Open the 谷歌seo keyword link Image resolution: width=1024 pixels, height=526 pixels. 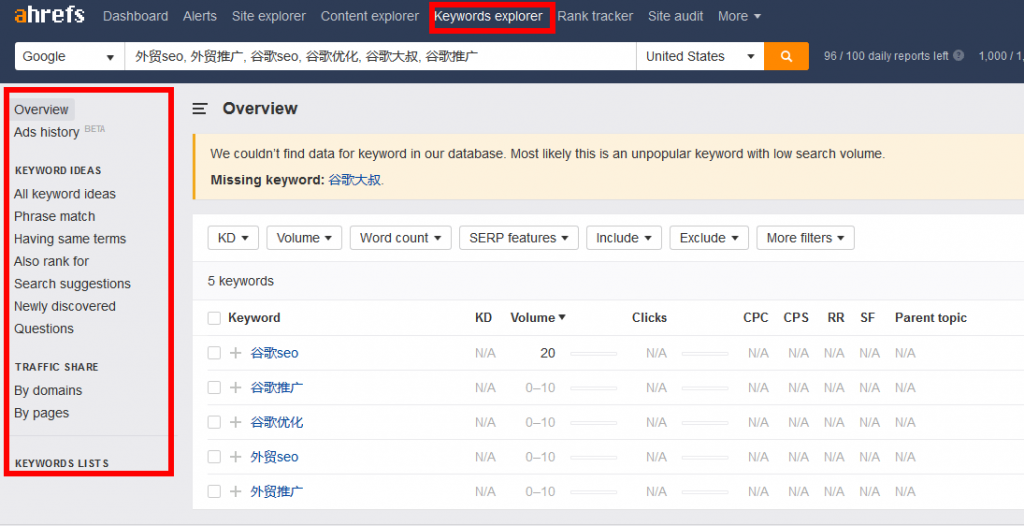coord(274,353)
